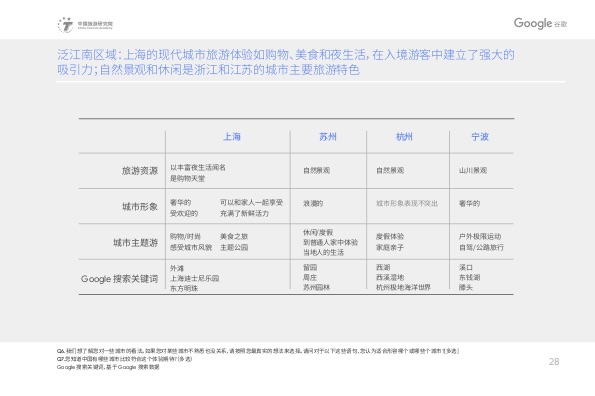595x396 pixels.
Task: Click the page number 28
Action: tap(554, 361)
